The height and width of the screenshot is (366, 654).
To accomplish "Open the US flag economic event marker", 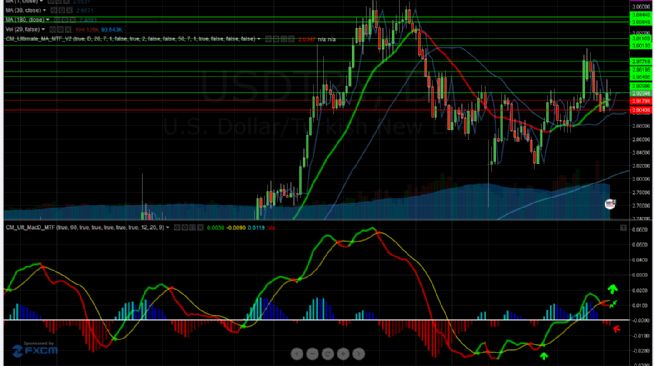I will 610,204.
